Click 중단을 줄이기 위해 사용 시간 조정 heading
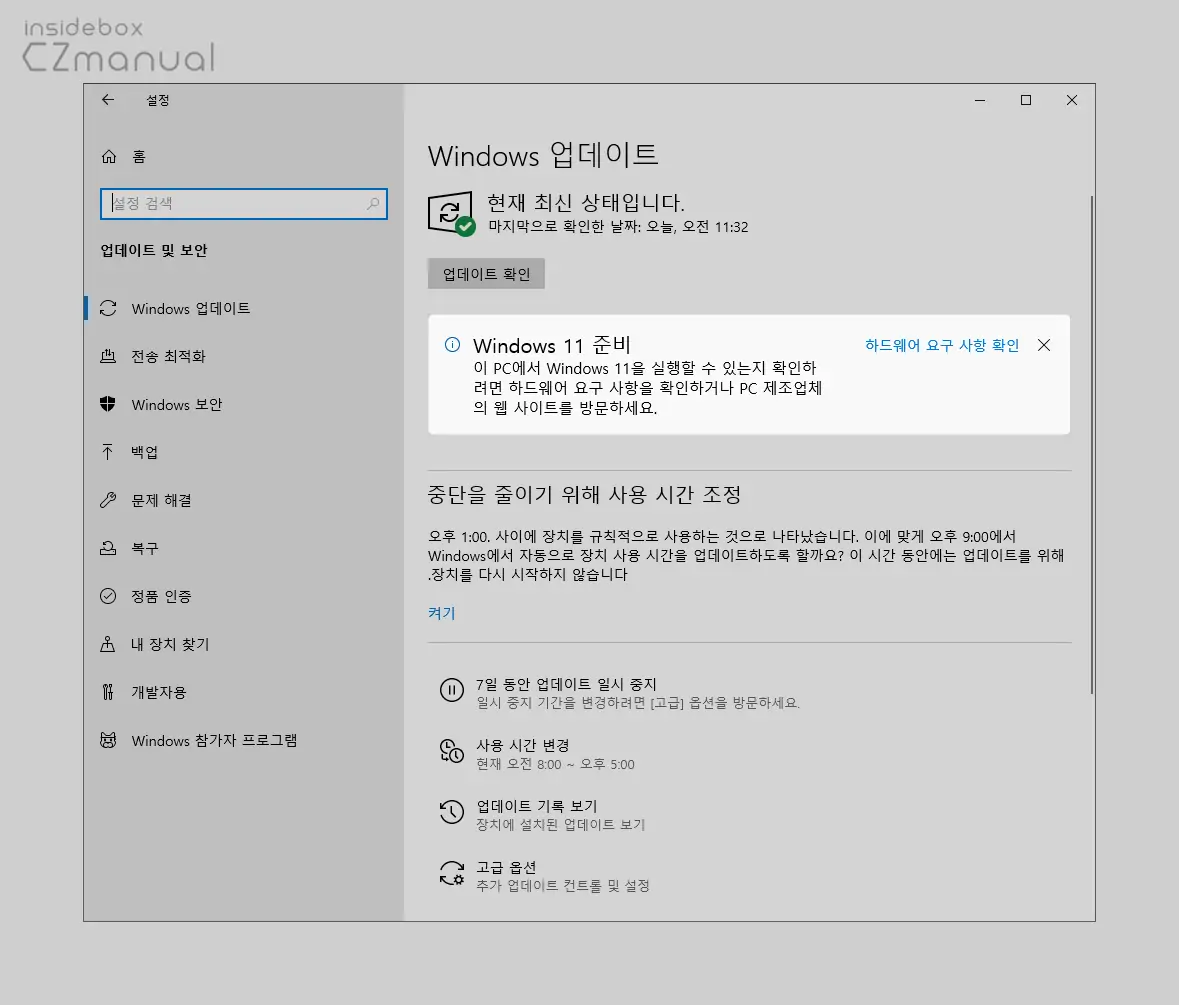 pyautogui.click(x=584, y=495)
